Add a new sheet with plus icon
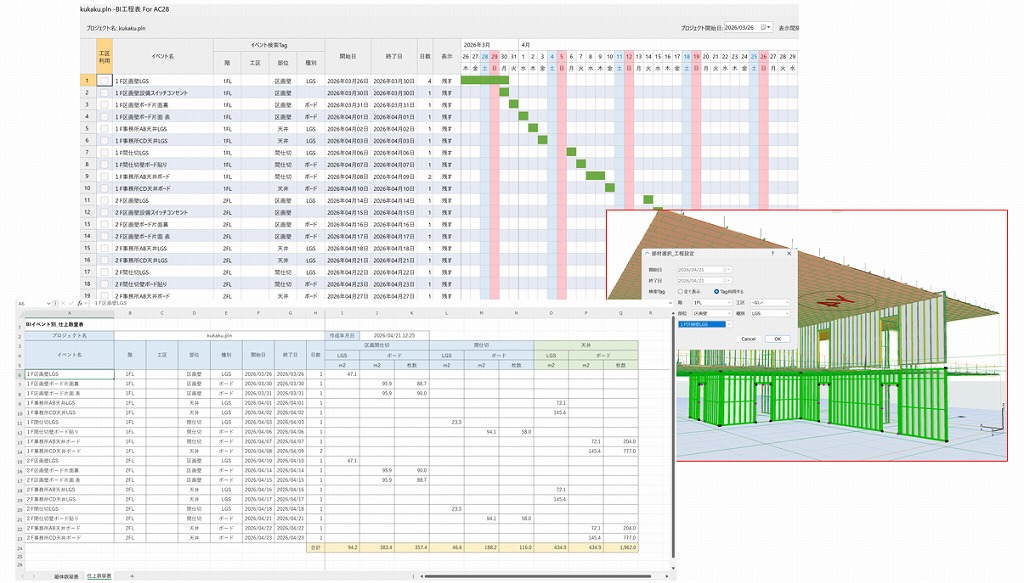1024x583 pixels. 132,576
